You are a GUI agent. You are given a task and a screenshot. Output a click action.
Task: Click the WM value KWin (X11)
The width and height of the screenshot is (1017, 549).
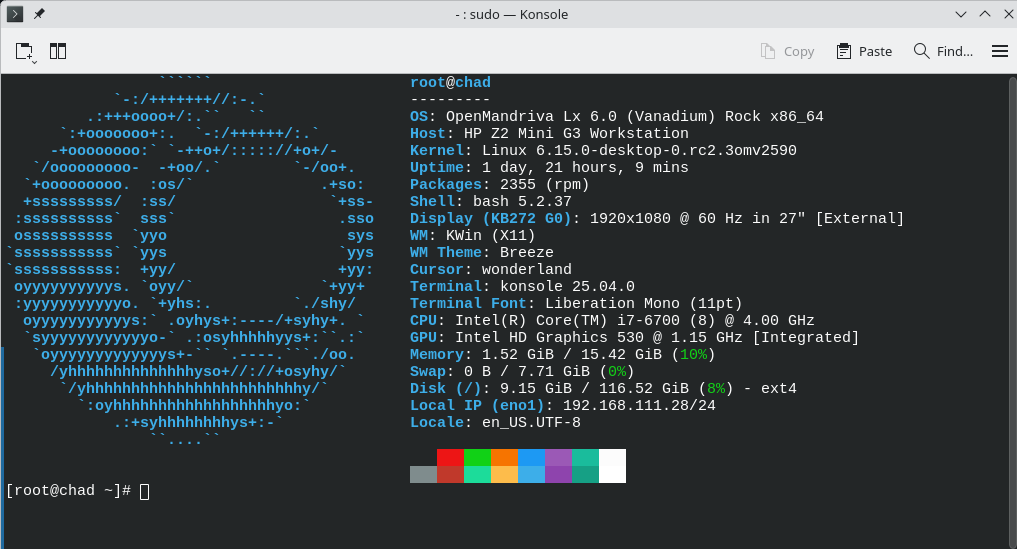click(490, 236)
